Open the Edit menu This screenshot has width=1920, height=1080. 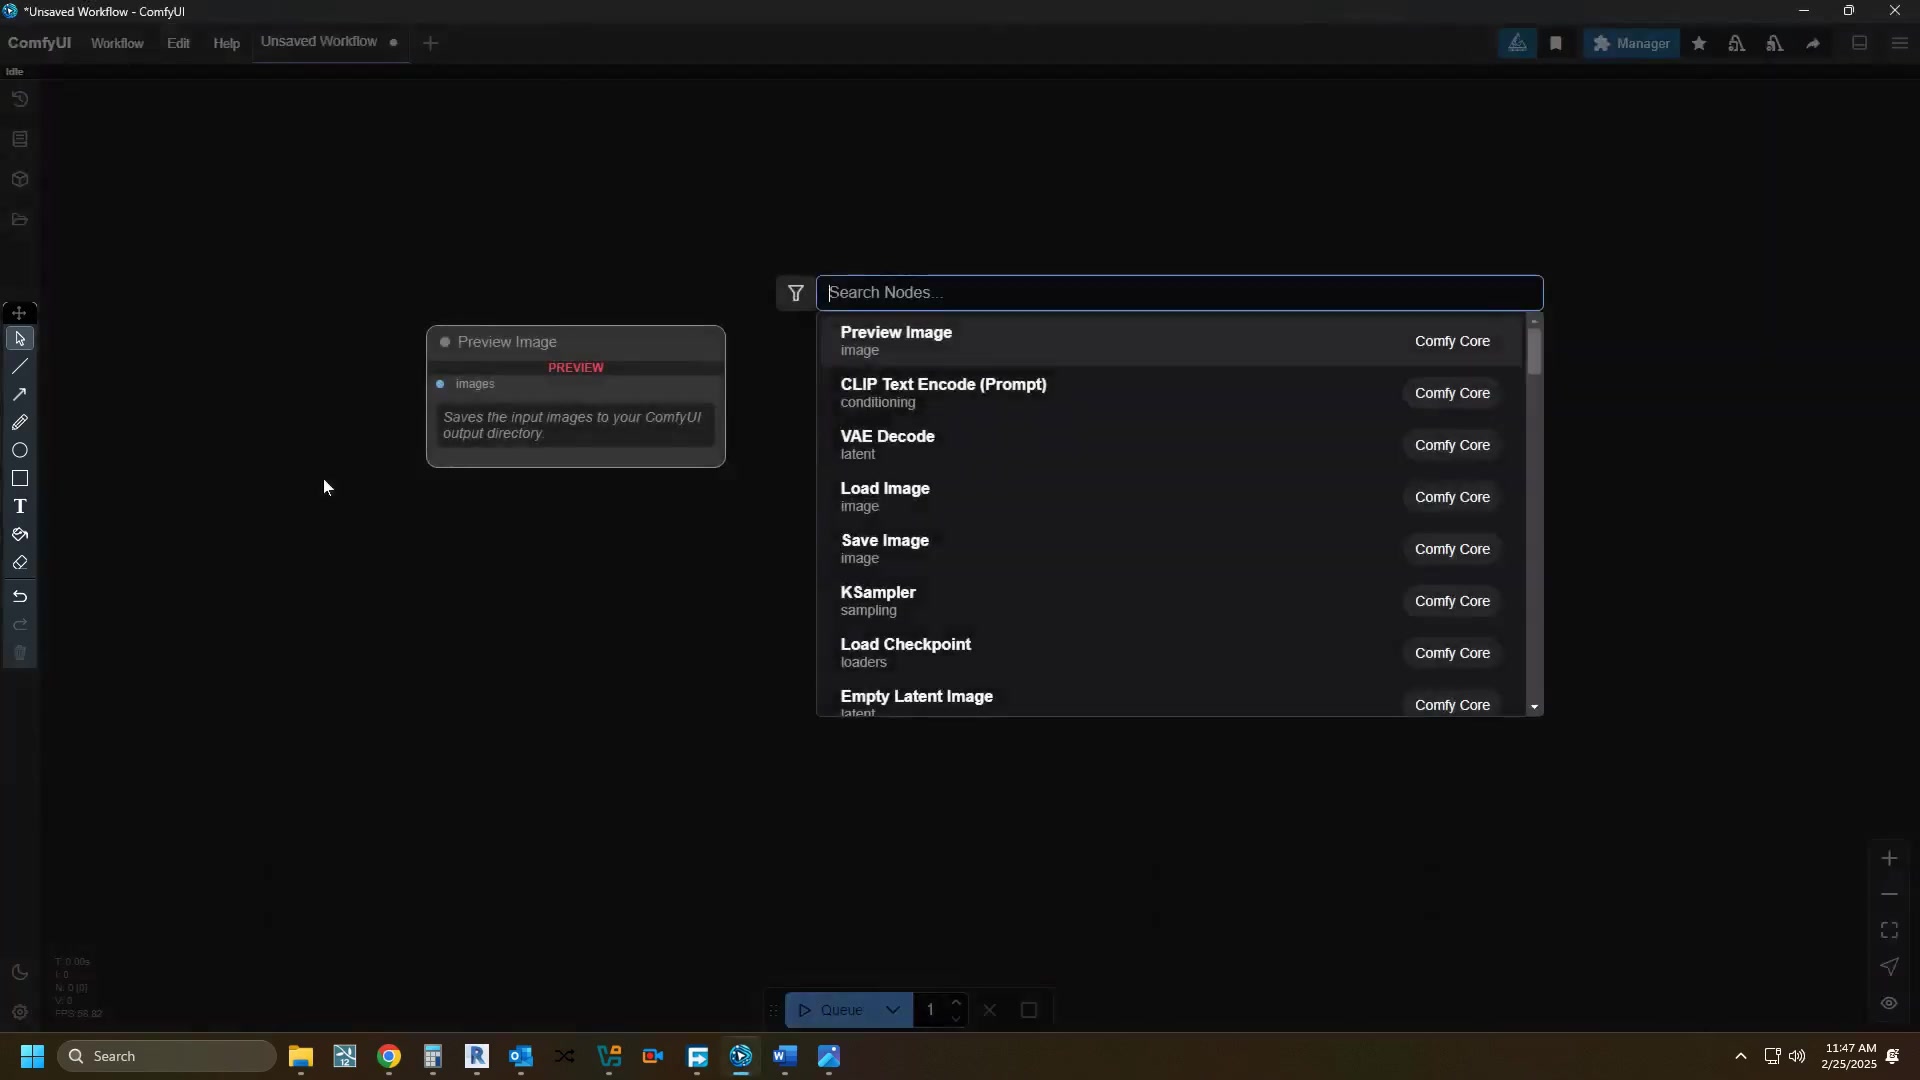click(178, 43)
